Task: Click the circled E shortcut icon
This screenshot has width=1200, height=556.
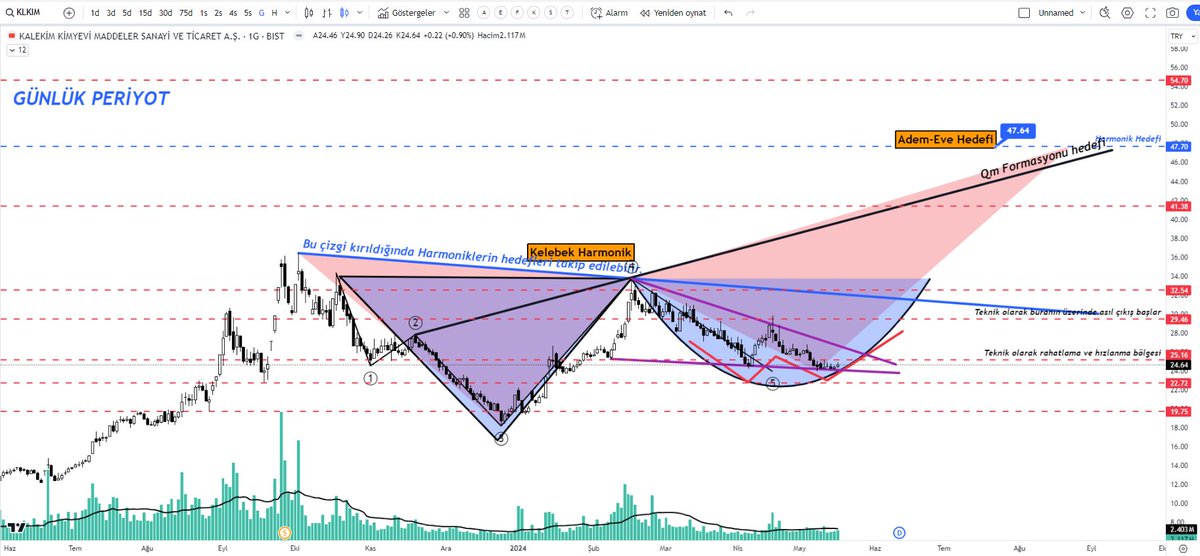Action: click(501, 13)
